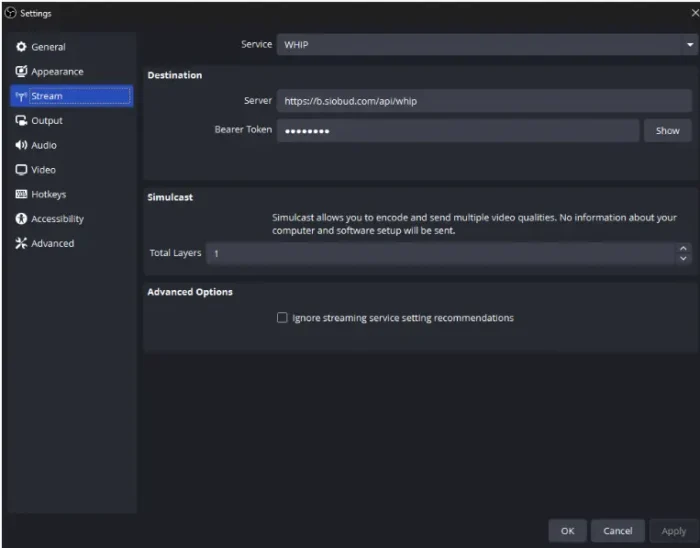
Task: Click the Hotkeys keyboard icon
Action: pyautogui.click(x=21, y=194)
